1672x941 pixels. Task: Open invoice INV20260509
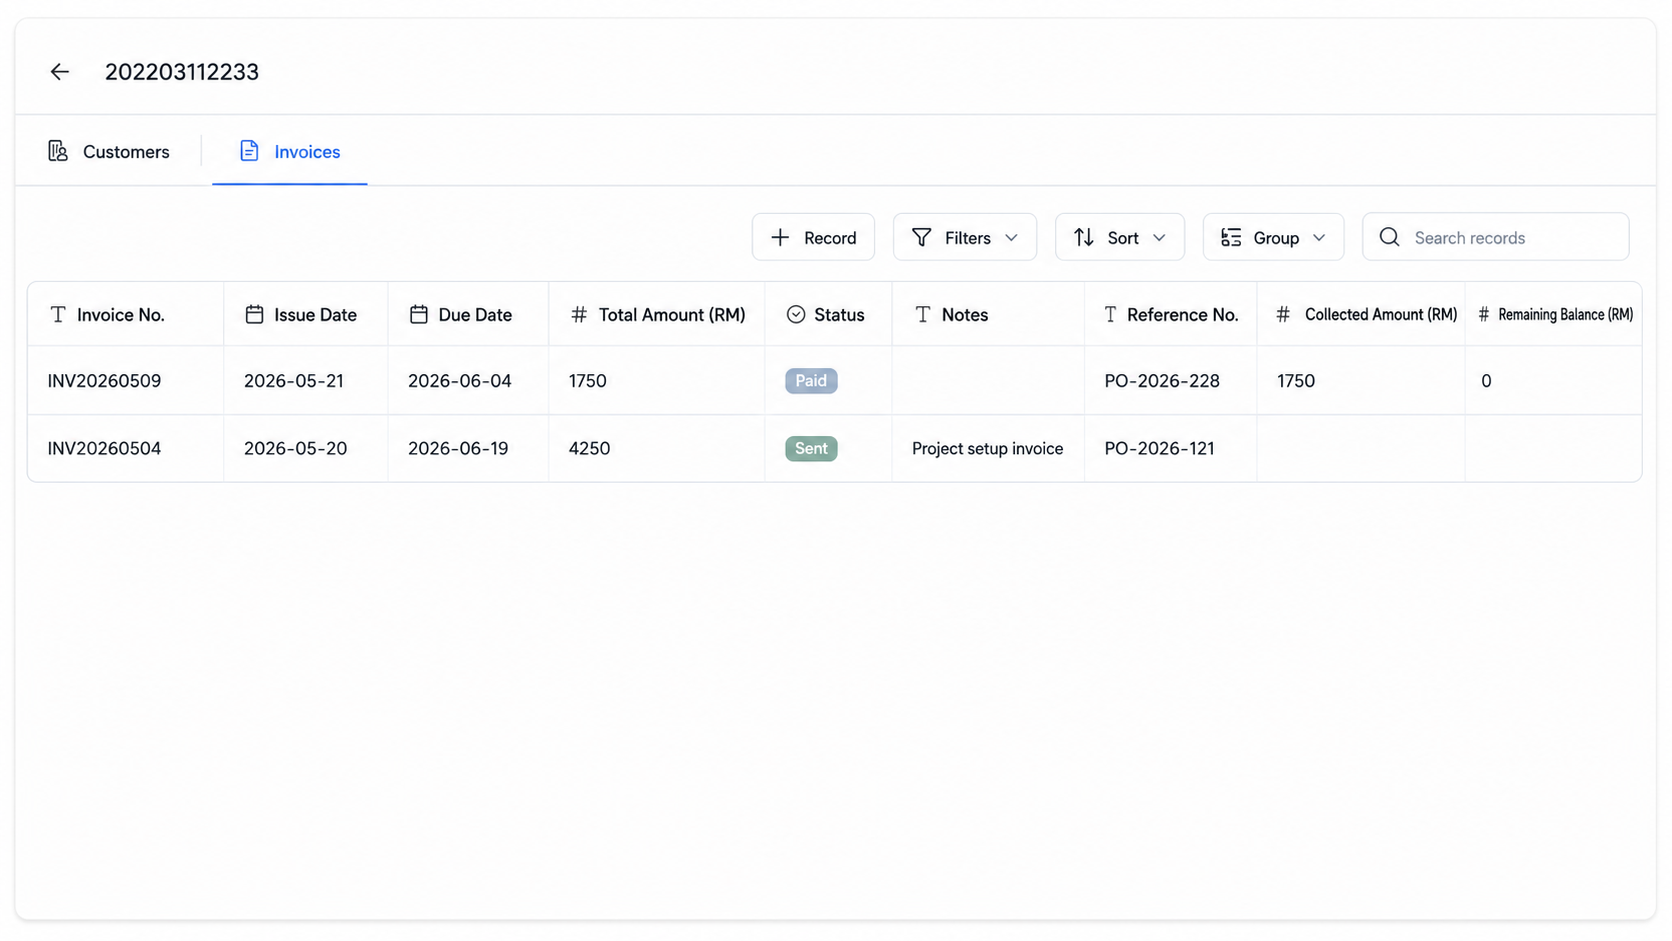pyautogui.click(x=104, y=381)
